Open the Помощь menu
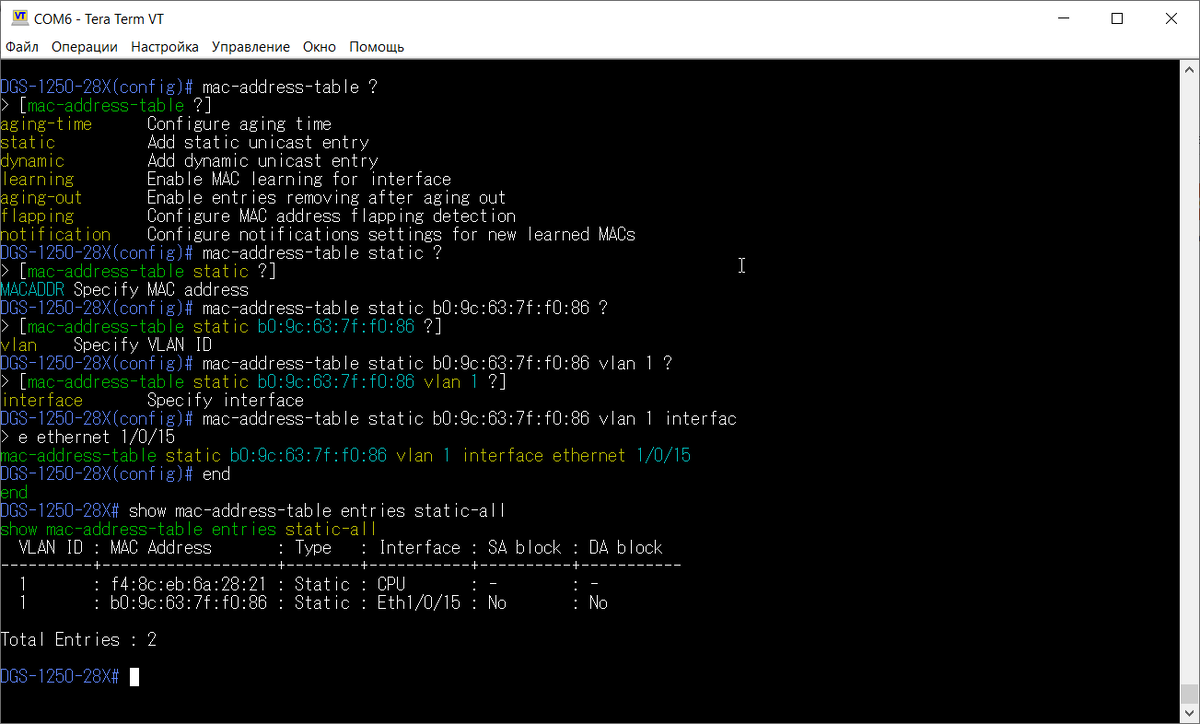 [x=376, y=46]
